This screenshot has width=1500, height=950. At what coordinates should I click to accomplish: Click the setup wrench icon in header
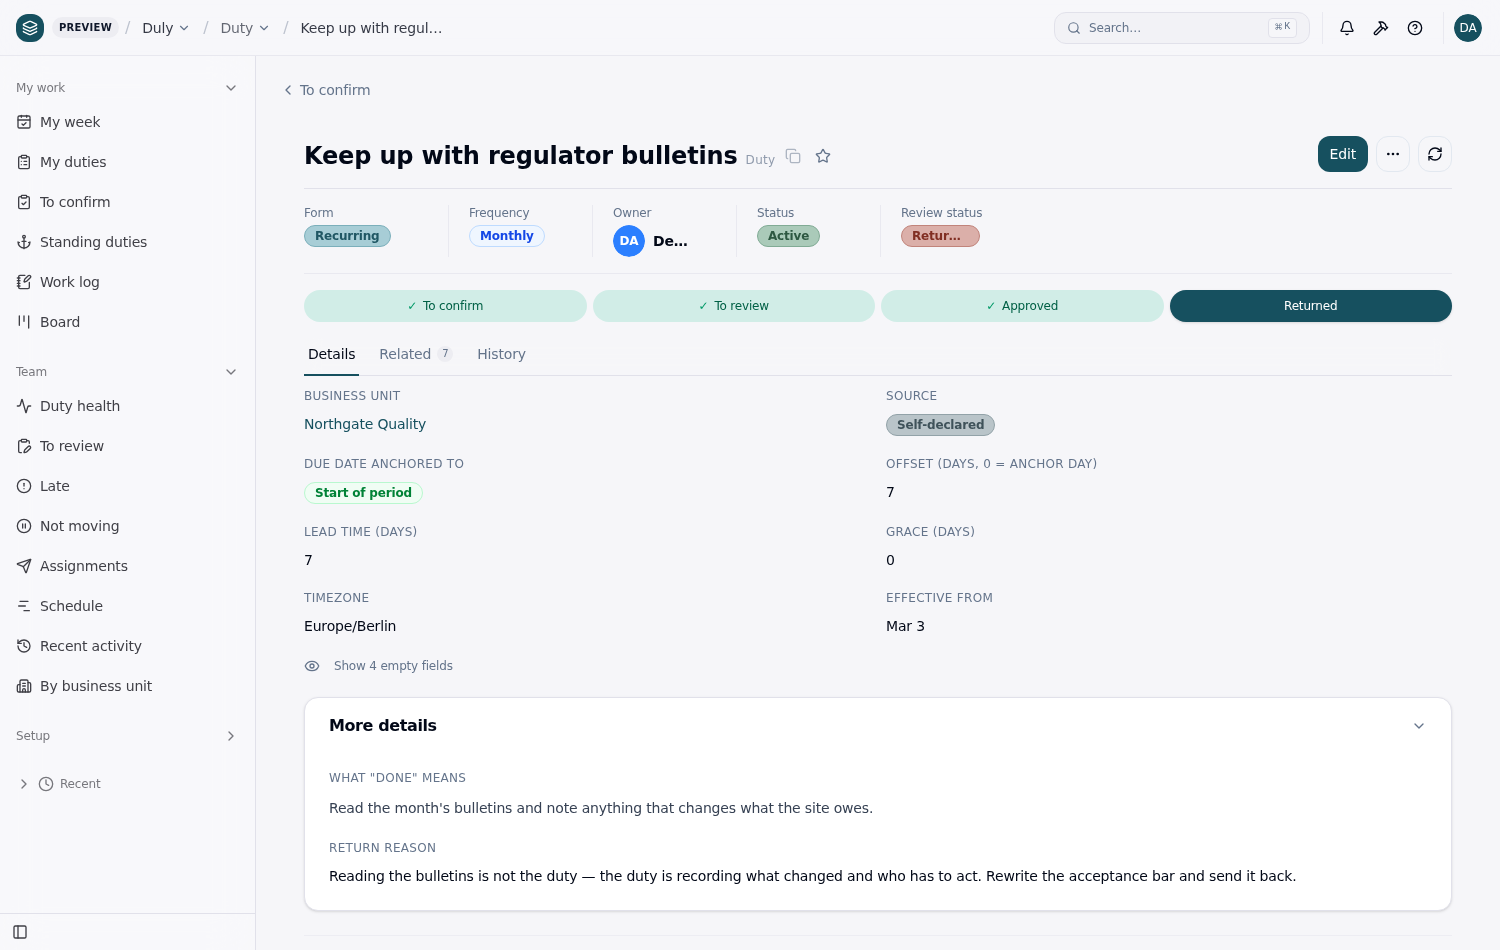(x=1381, y=28)
